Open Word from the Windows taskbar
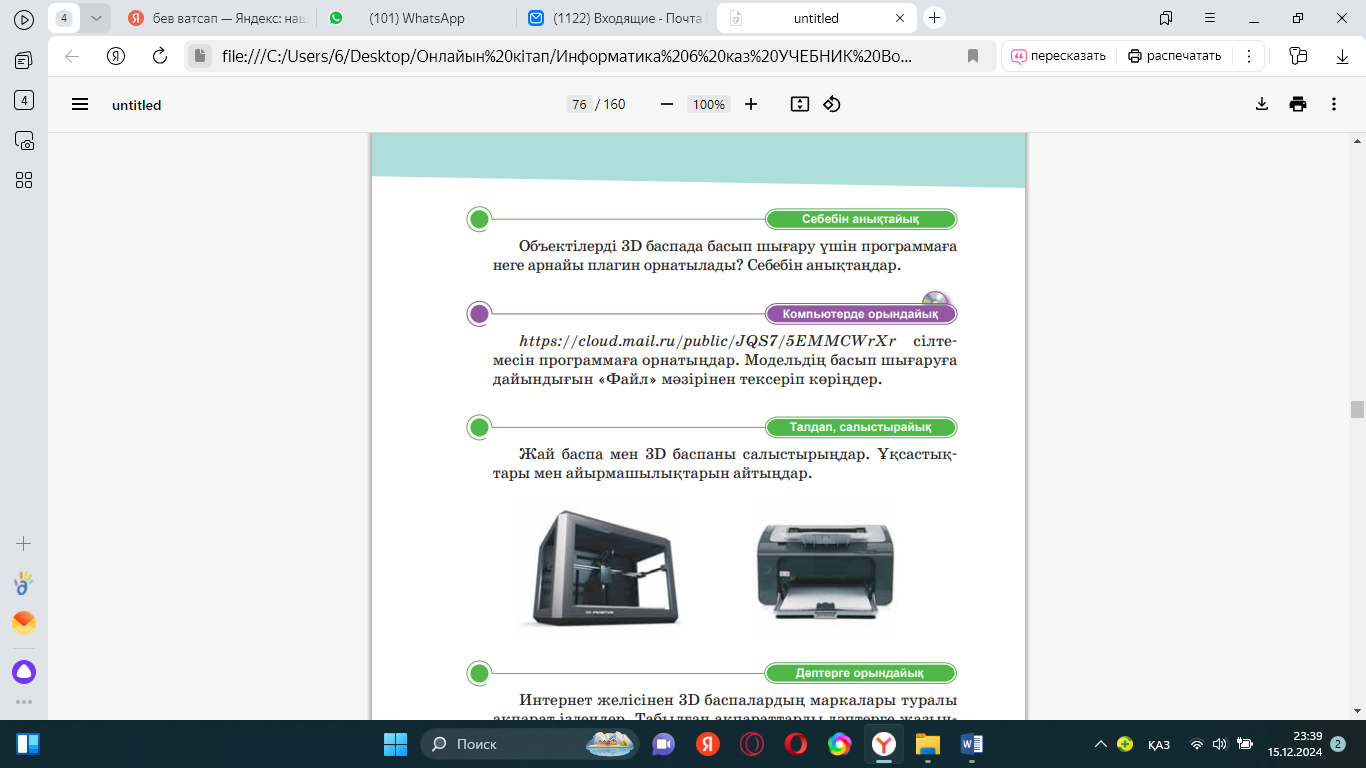1366x768 pixels. click(x=971, y=744)
